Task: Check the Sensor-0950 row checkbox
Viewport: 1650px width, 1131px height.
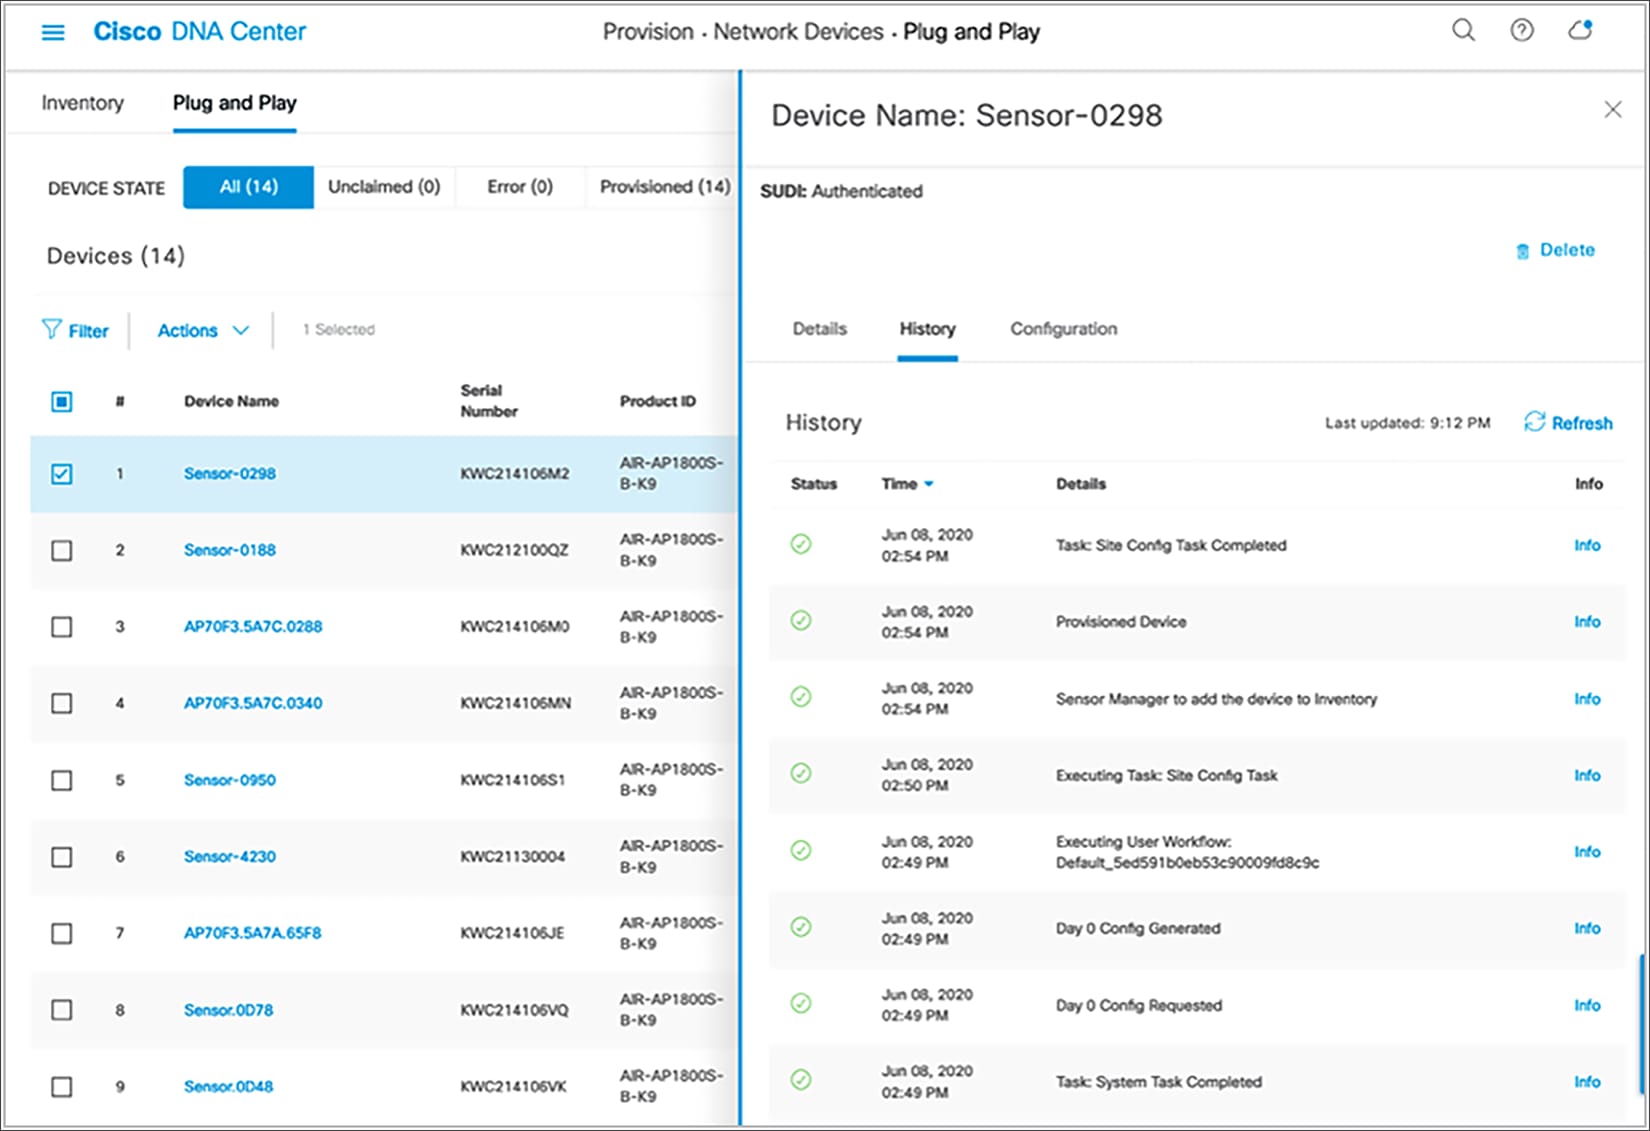Action: click(x=62, y=780)
